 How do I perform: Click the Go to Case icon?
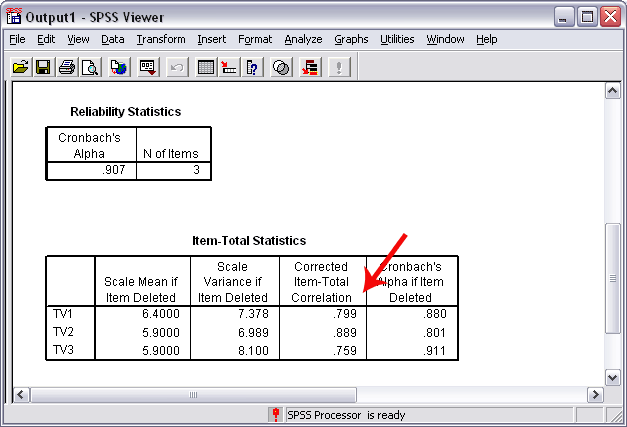pyautogui.click(x=229, y=67)
